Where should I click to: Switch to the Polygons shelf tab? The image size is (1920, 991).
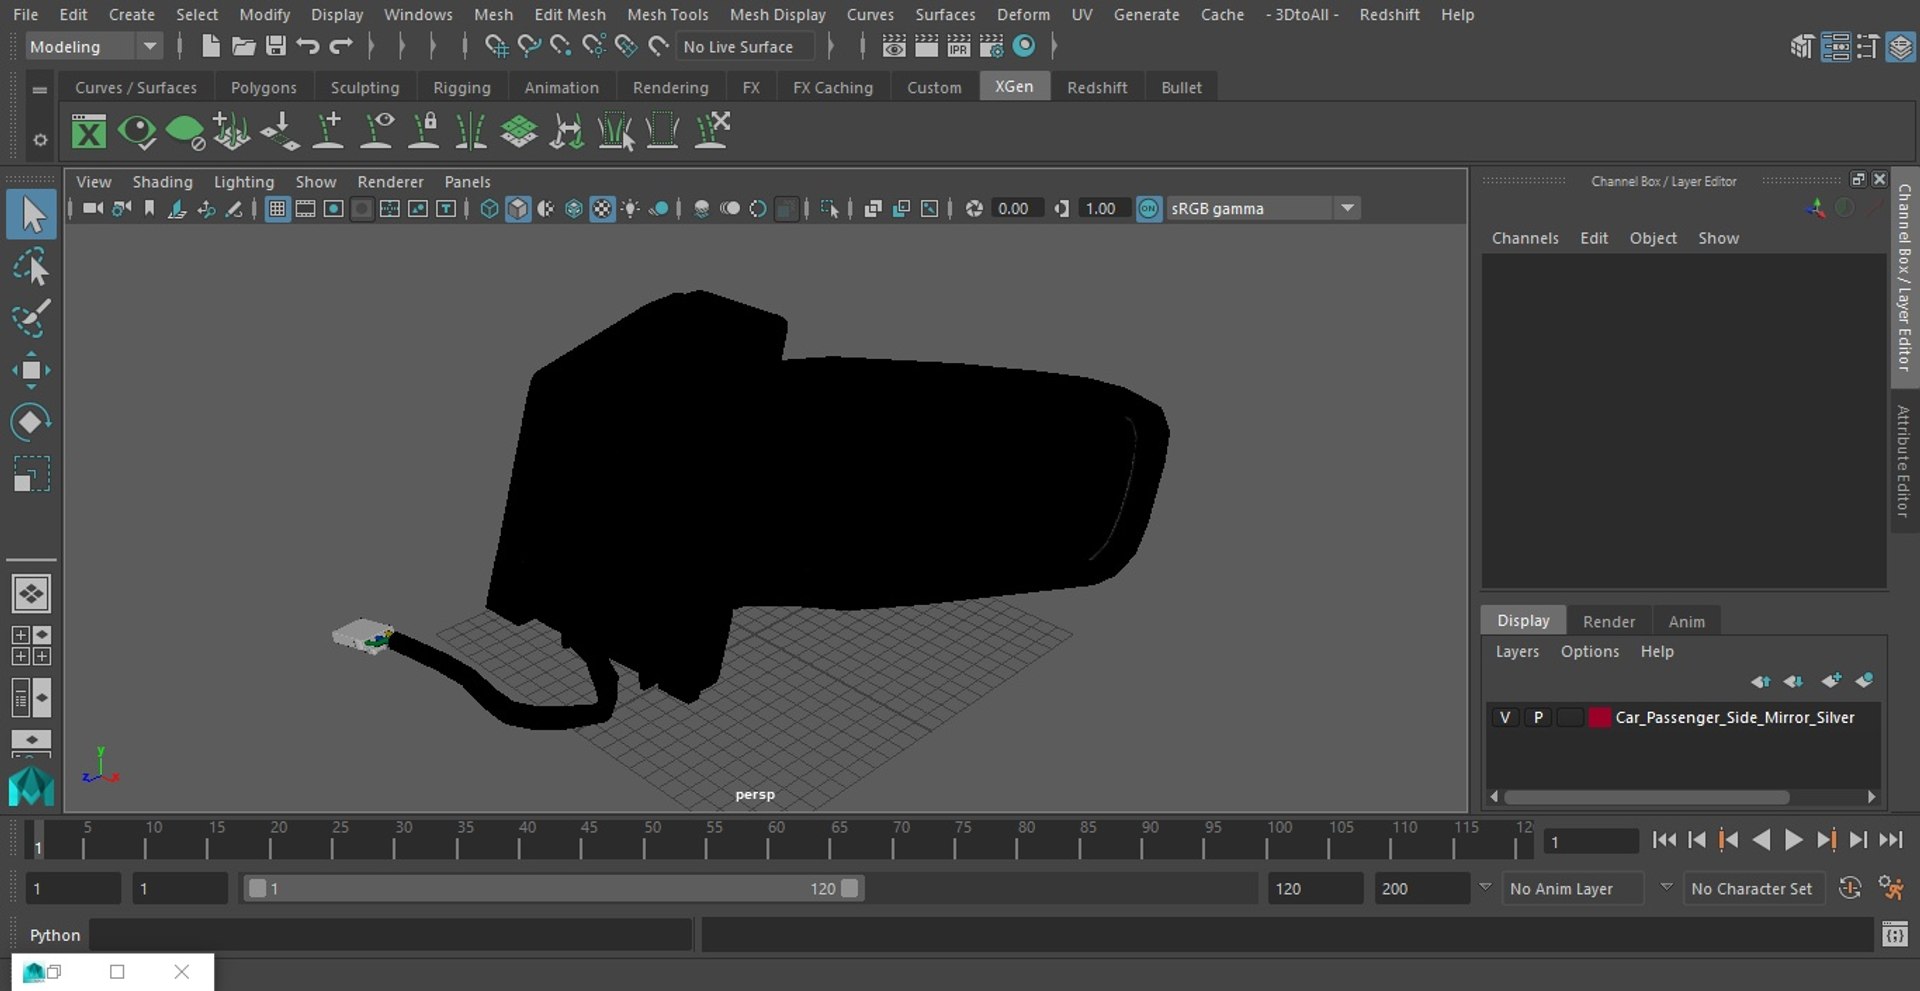263,87
